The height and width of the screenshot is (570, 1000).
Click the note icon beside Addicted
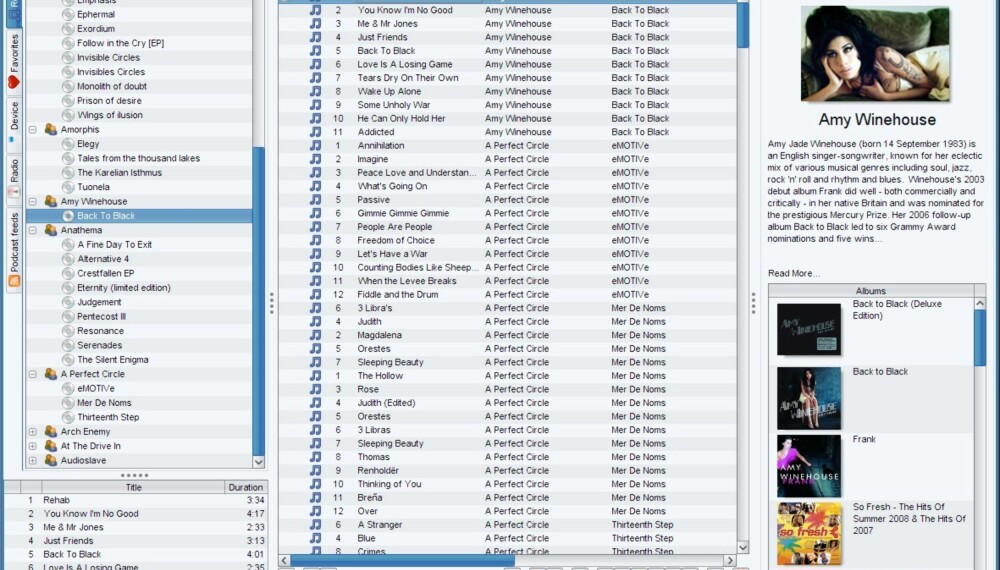click(316, 132)
